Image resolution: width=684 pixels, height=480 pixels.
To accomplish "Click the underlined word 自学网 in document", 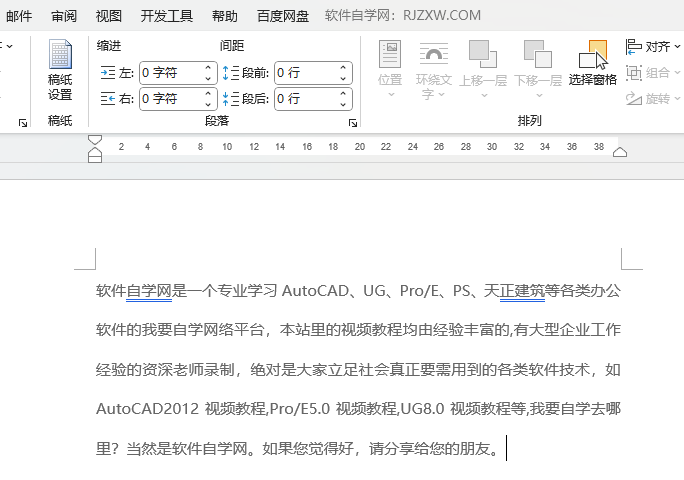I will click(x=149, y=291).
